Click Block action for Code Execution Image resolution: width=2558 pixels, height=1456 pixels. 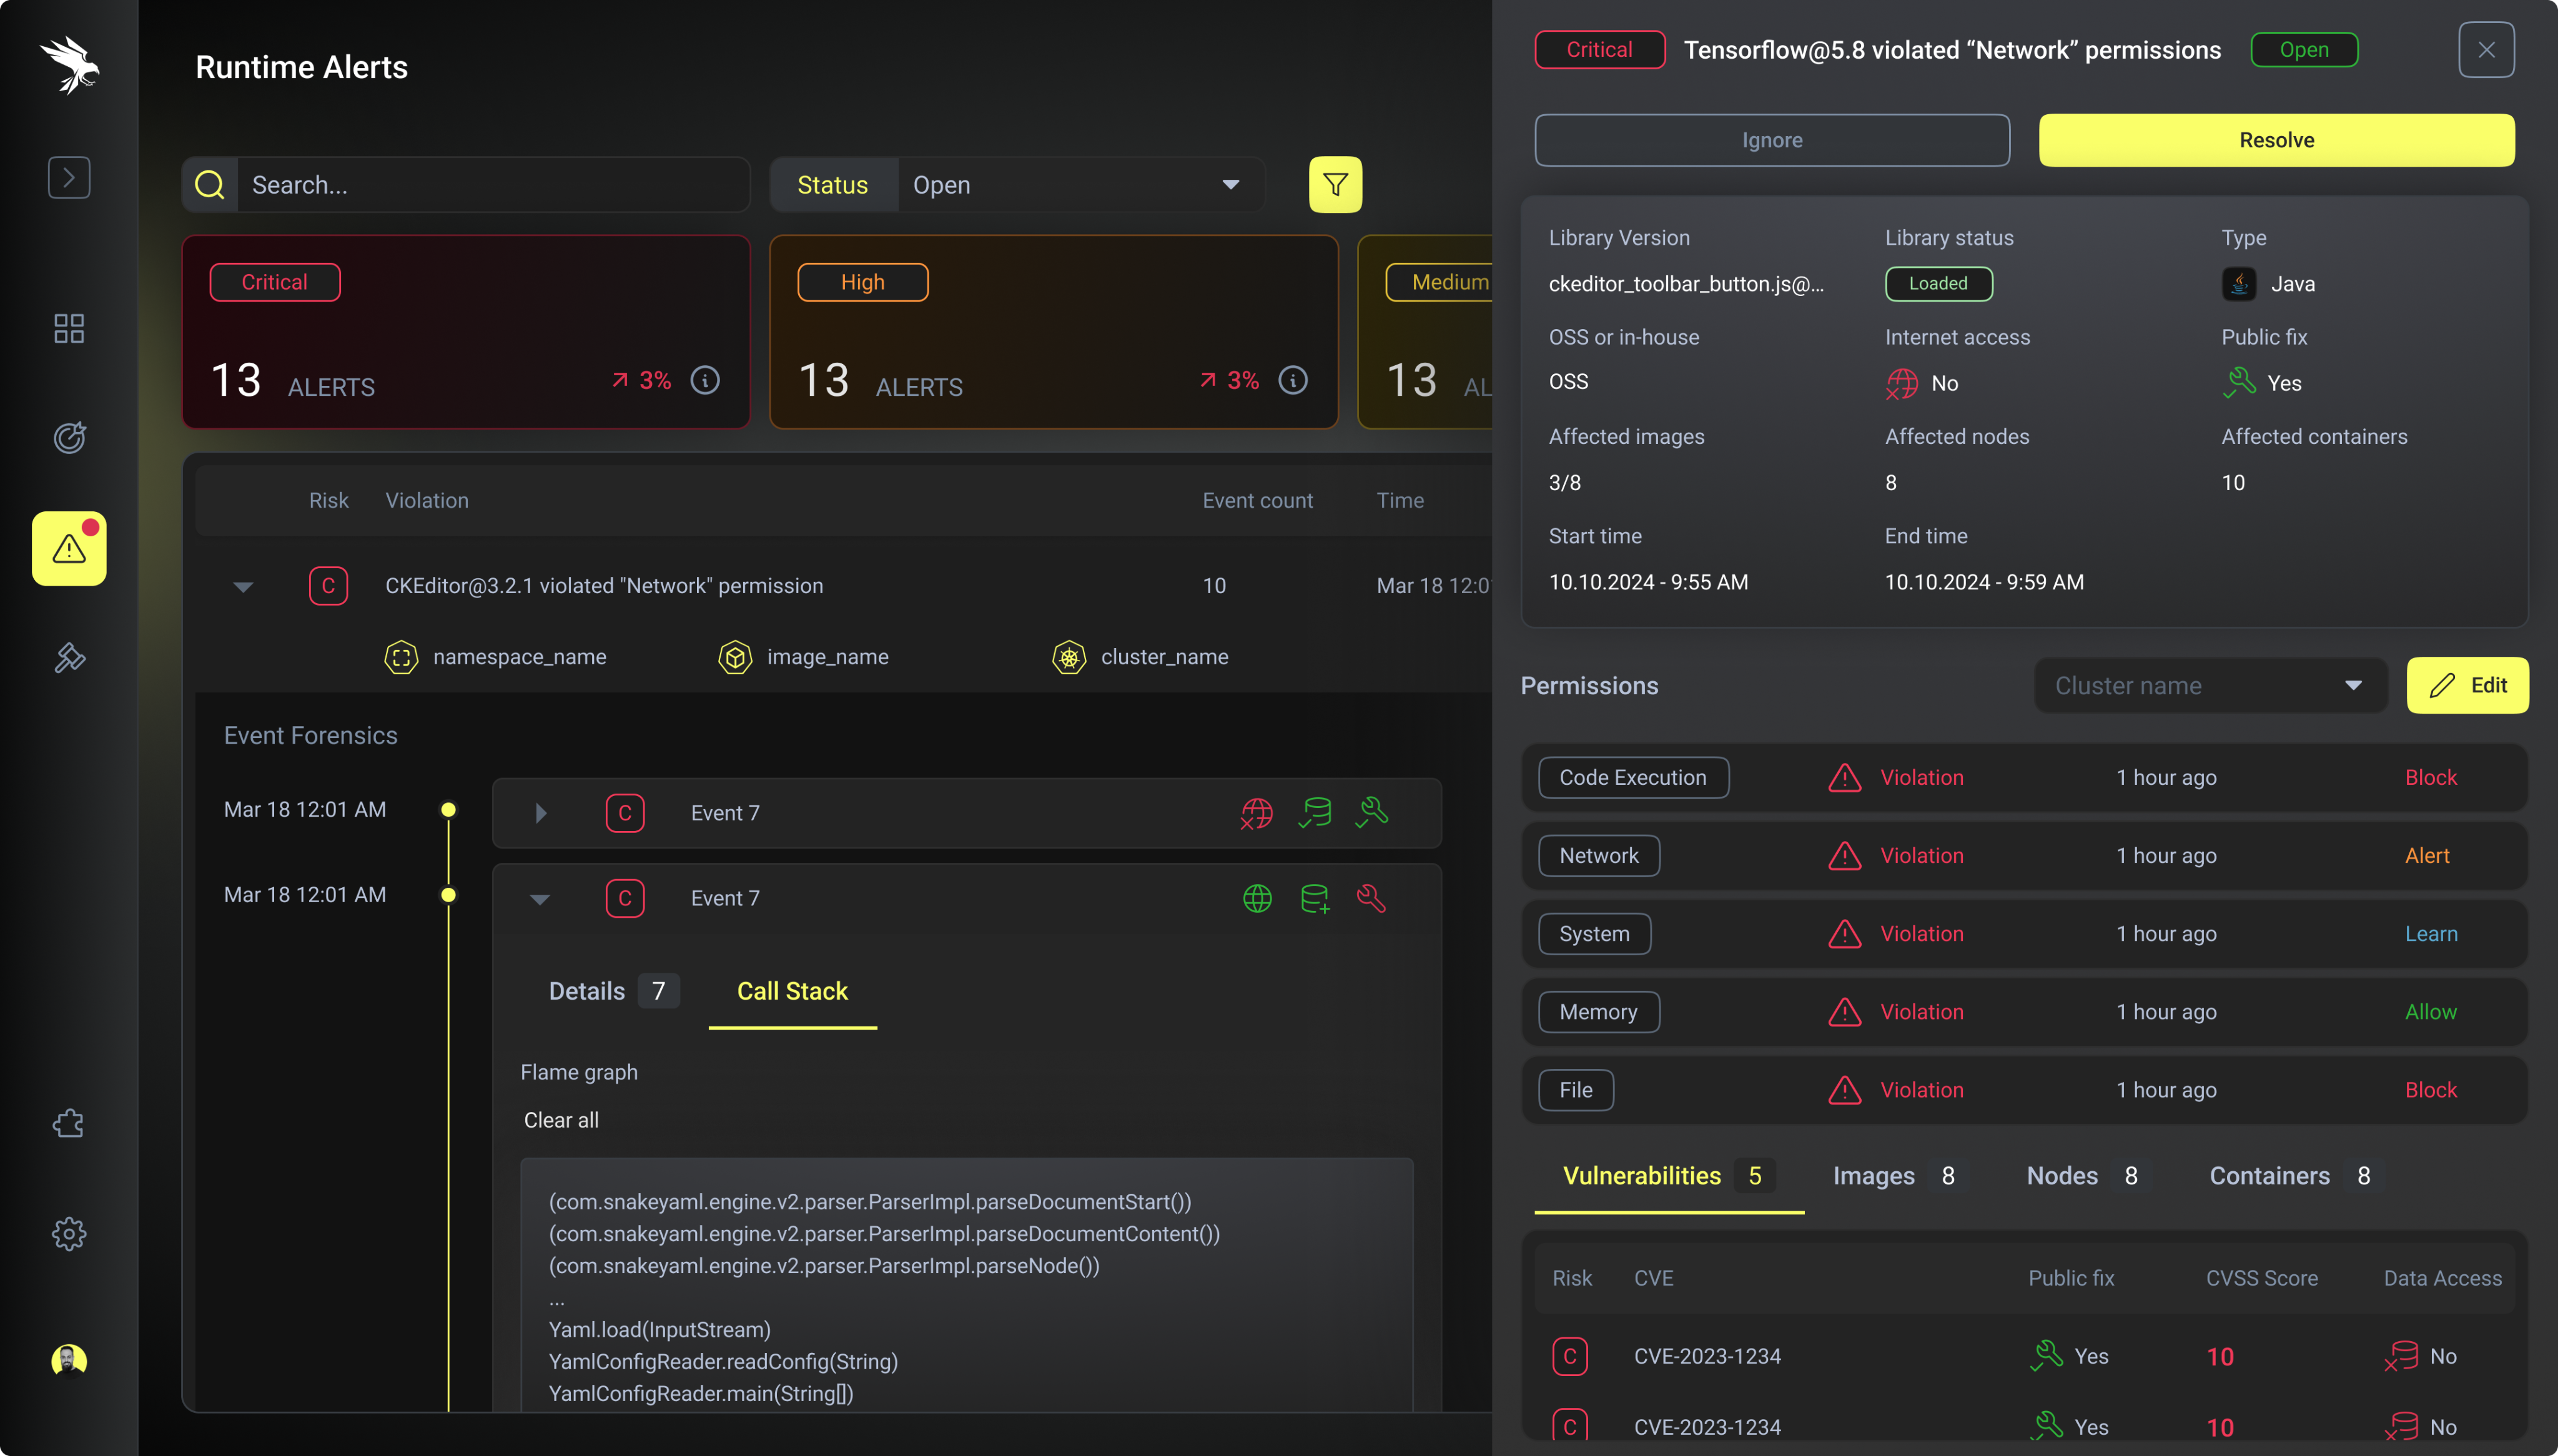coord(2431,778)
